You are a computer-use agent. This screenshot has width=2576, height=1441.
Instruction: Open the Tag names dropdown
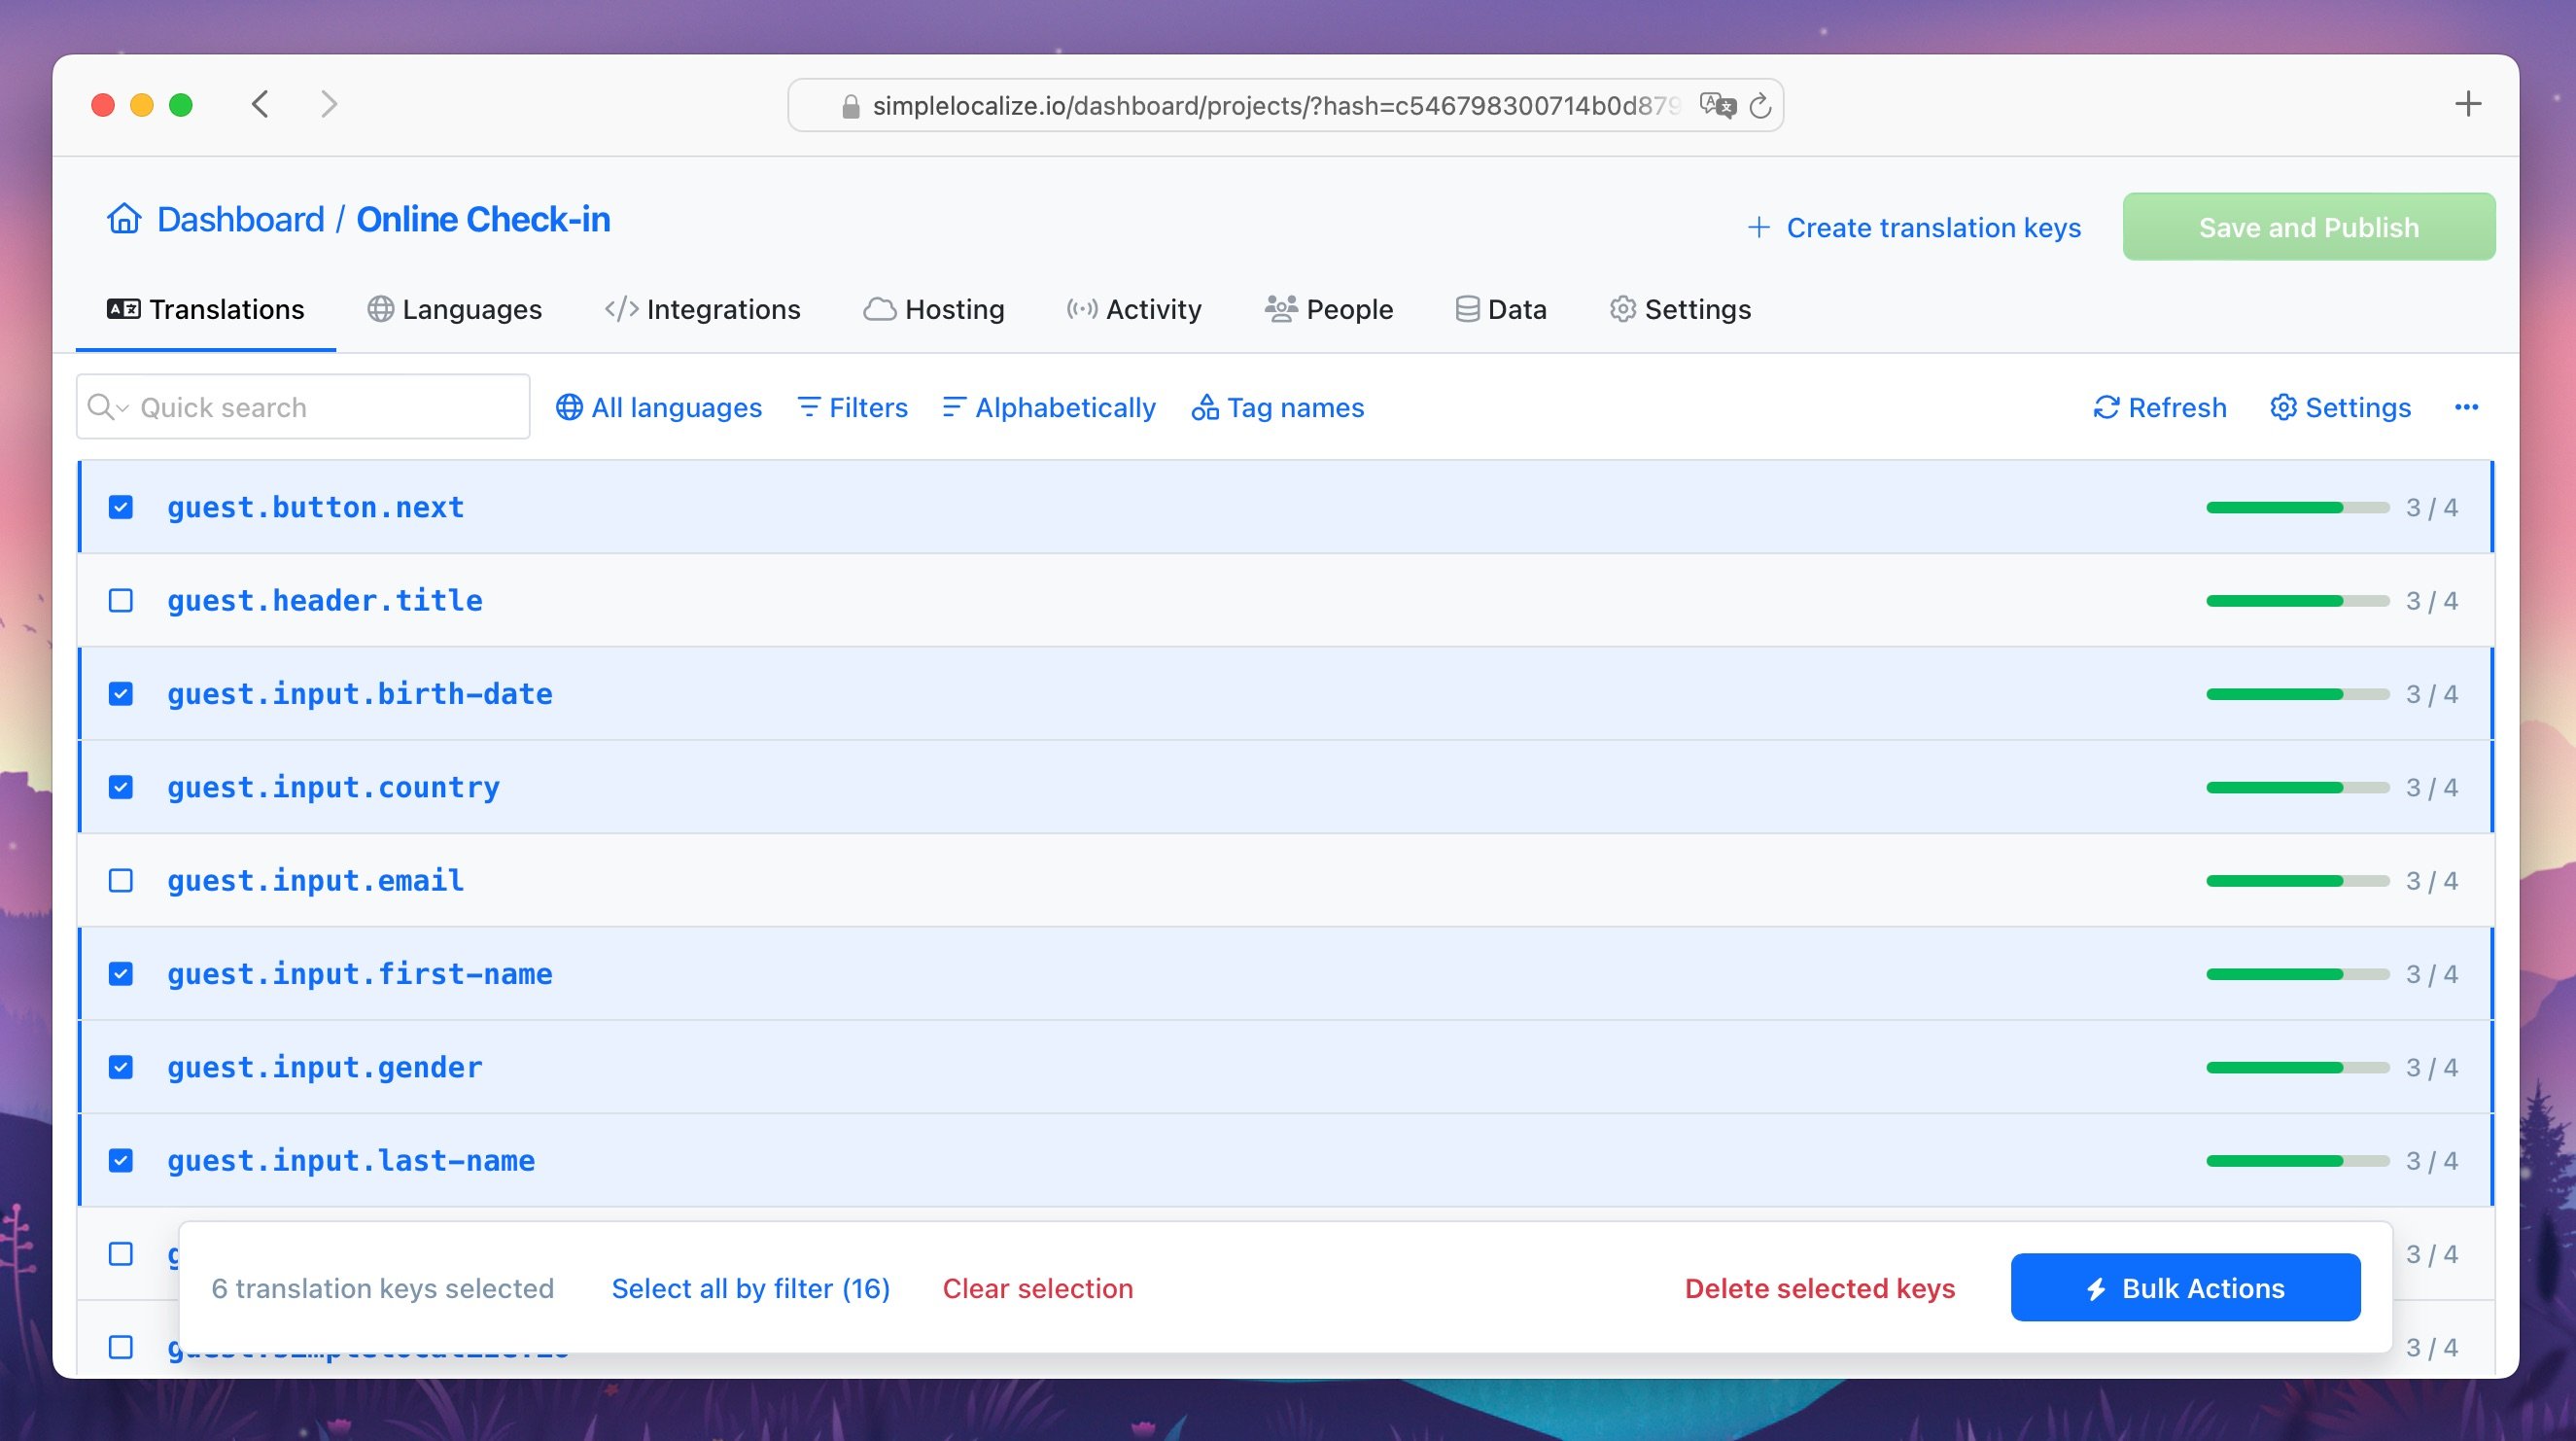1278,407
